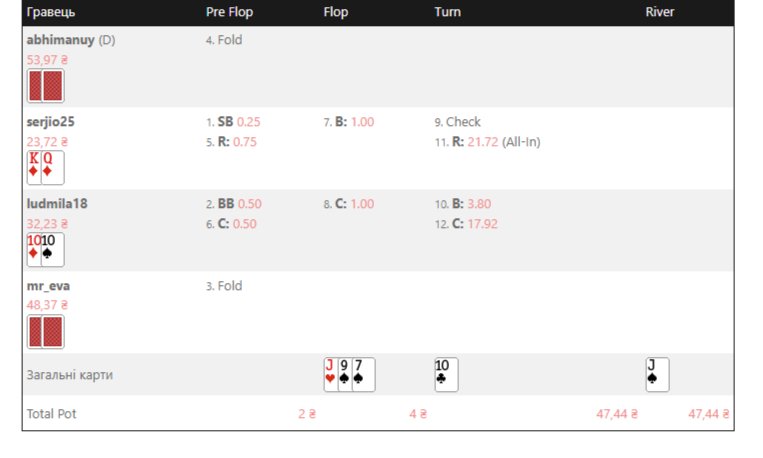Select the Flop column header
The height and width of the screenshot is (458, 763).
[336, 12]
